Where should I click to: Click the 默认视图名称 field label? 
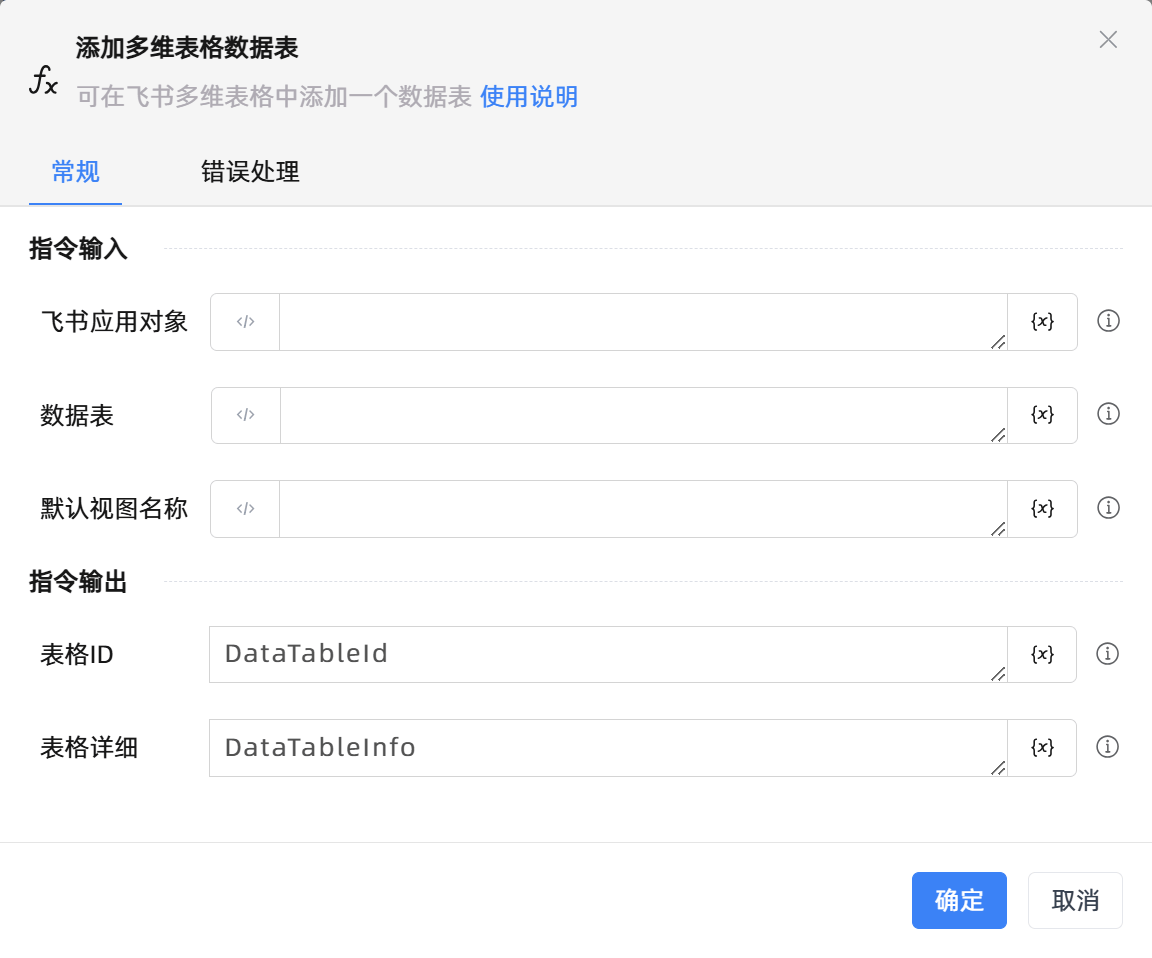pyautogui.click(x=114, y=508)
